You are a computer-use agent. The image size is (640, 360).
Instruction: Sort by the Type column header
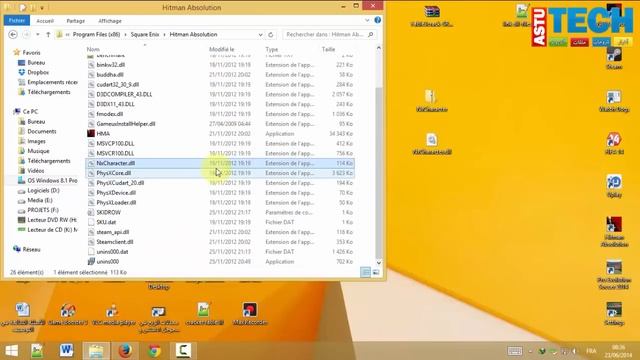pos(272,49)
